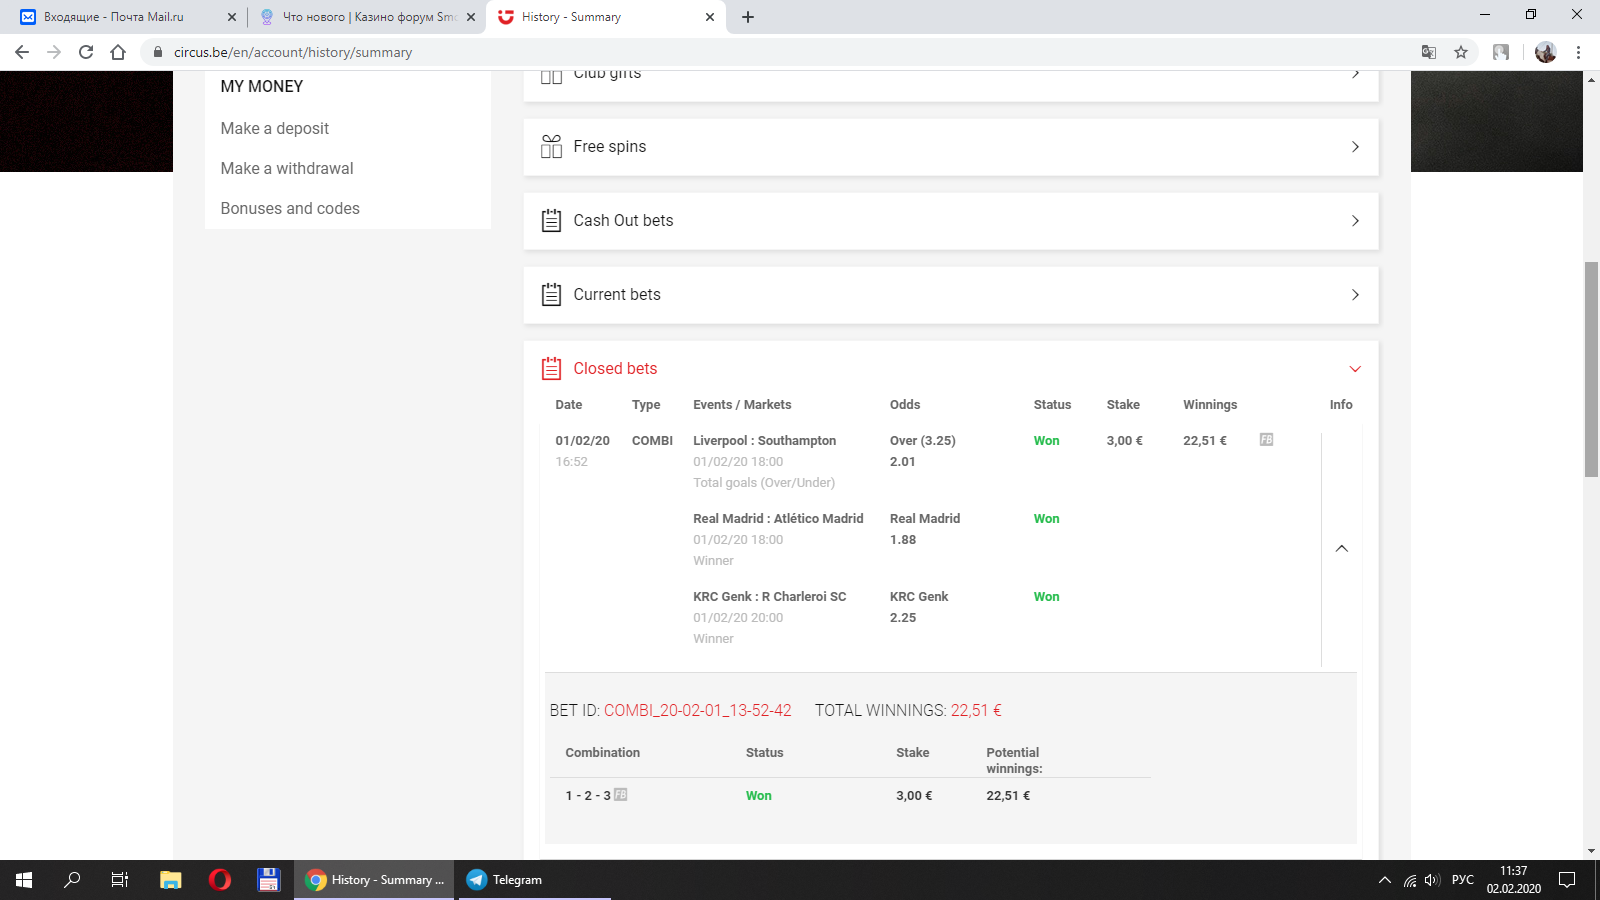Click the Cash Out bets notepad icon

point(551,221)
